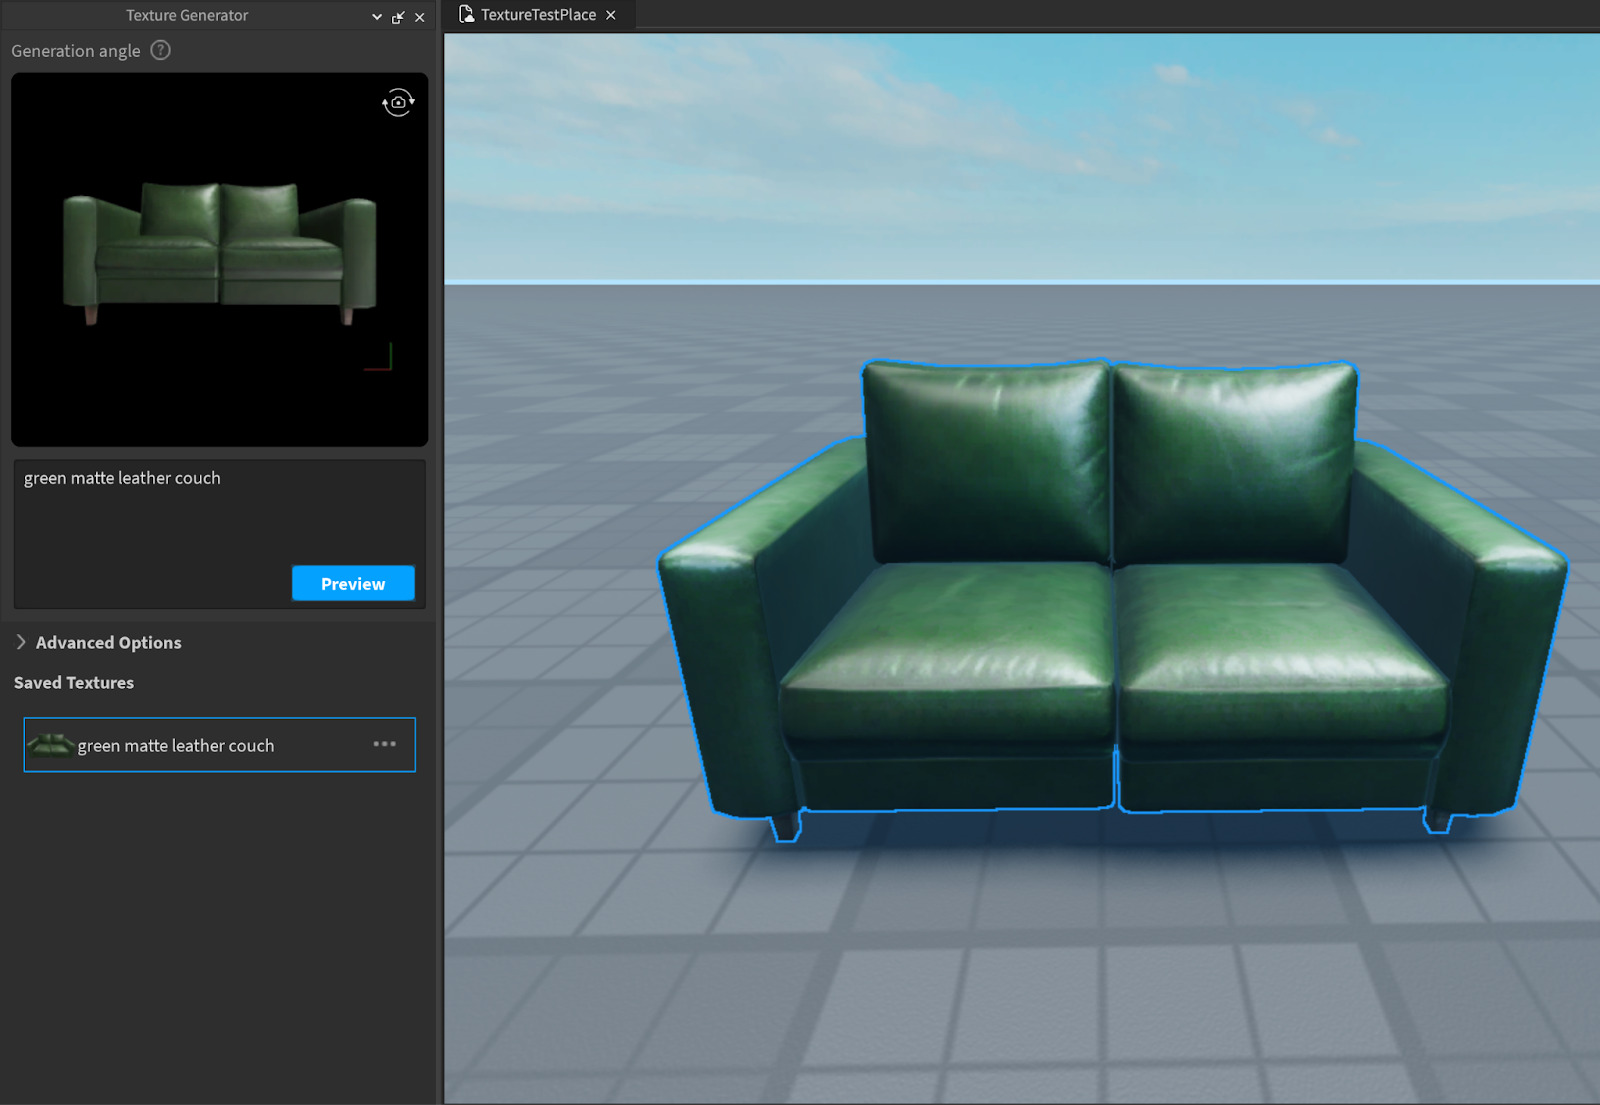Expand the Advanced Options section

point(98,642)
